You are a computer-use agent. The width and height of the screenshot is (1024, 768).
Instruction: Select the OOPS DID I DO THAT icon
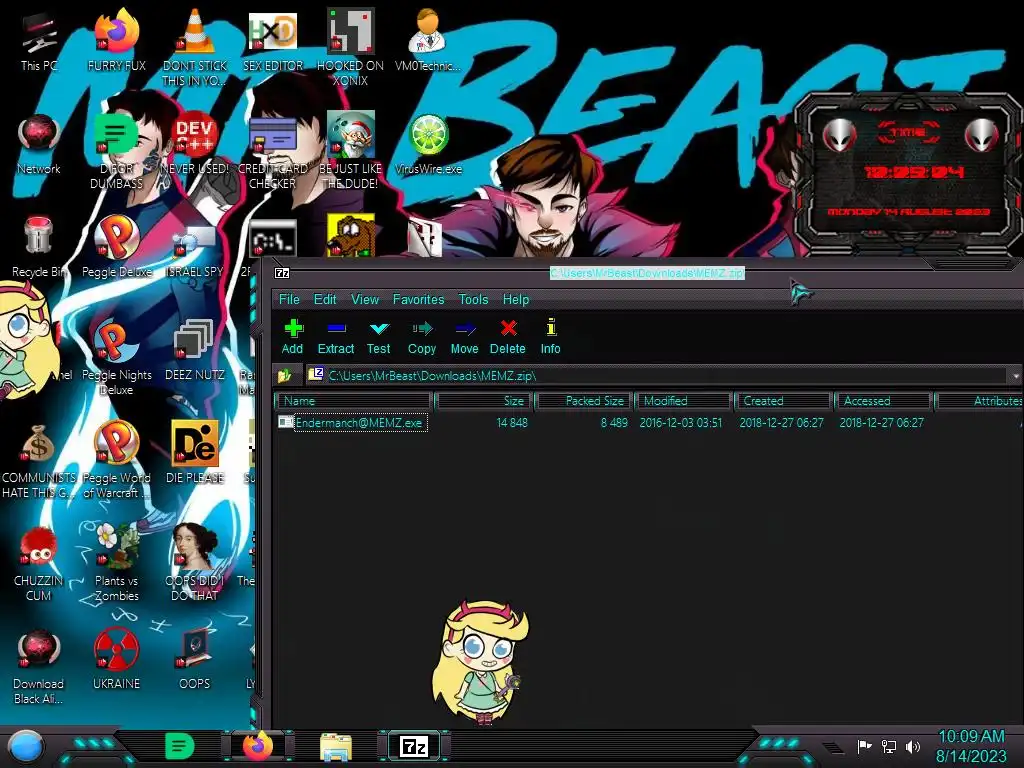pyautogui.click(x=195, y=564)
